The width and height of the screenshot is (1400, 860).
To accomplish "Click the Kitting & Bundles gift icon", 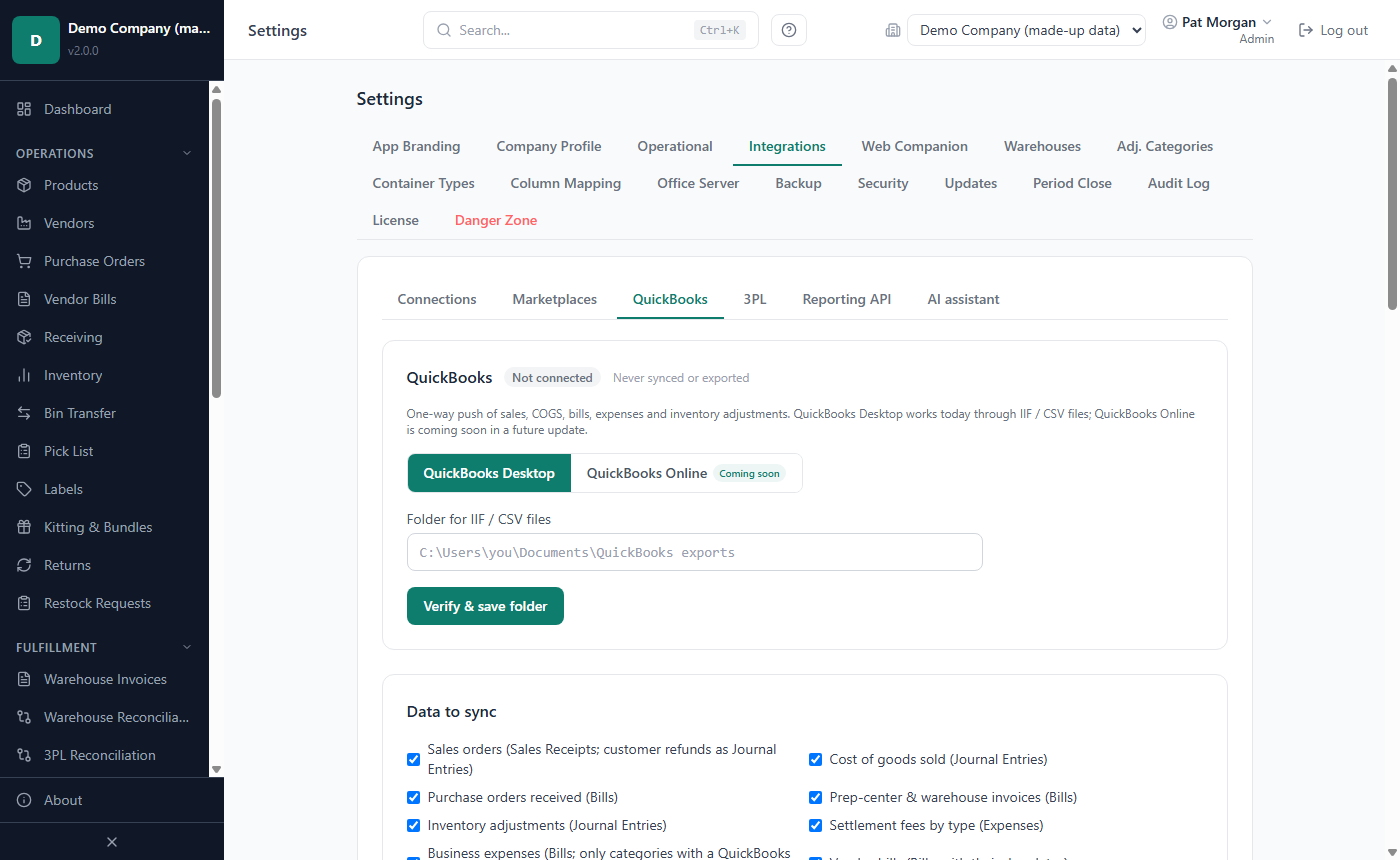I will [24, 527].
